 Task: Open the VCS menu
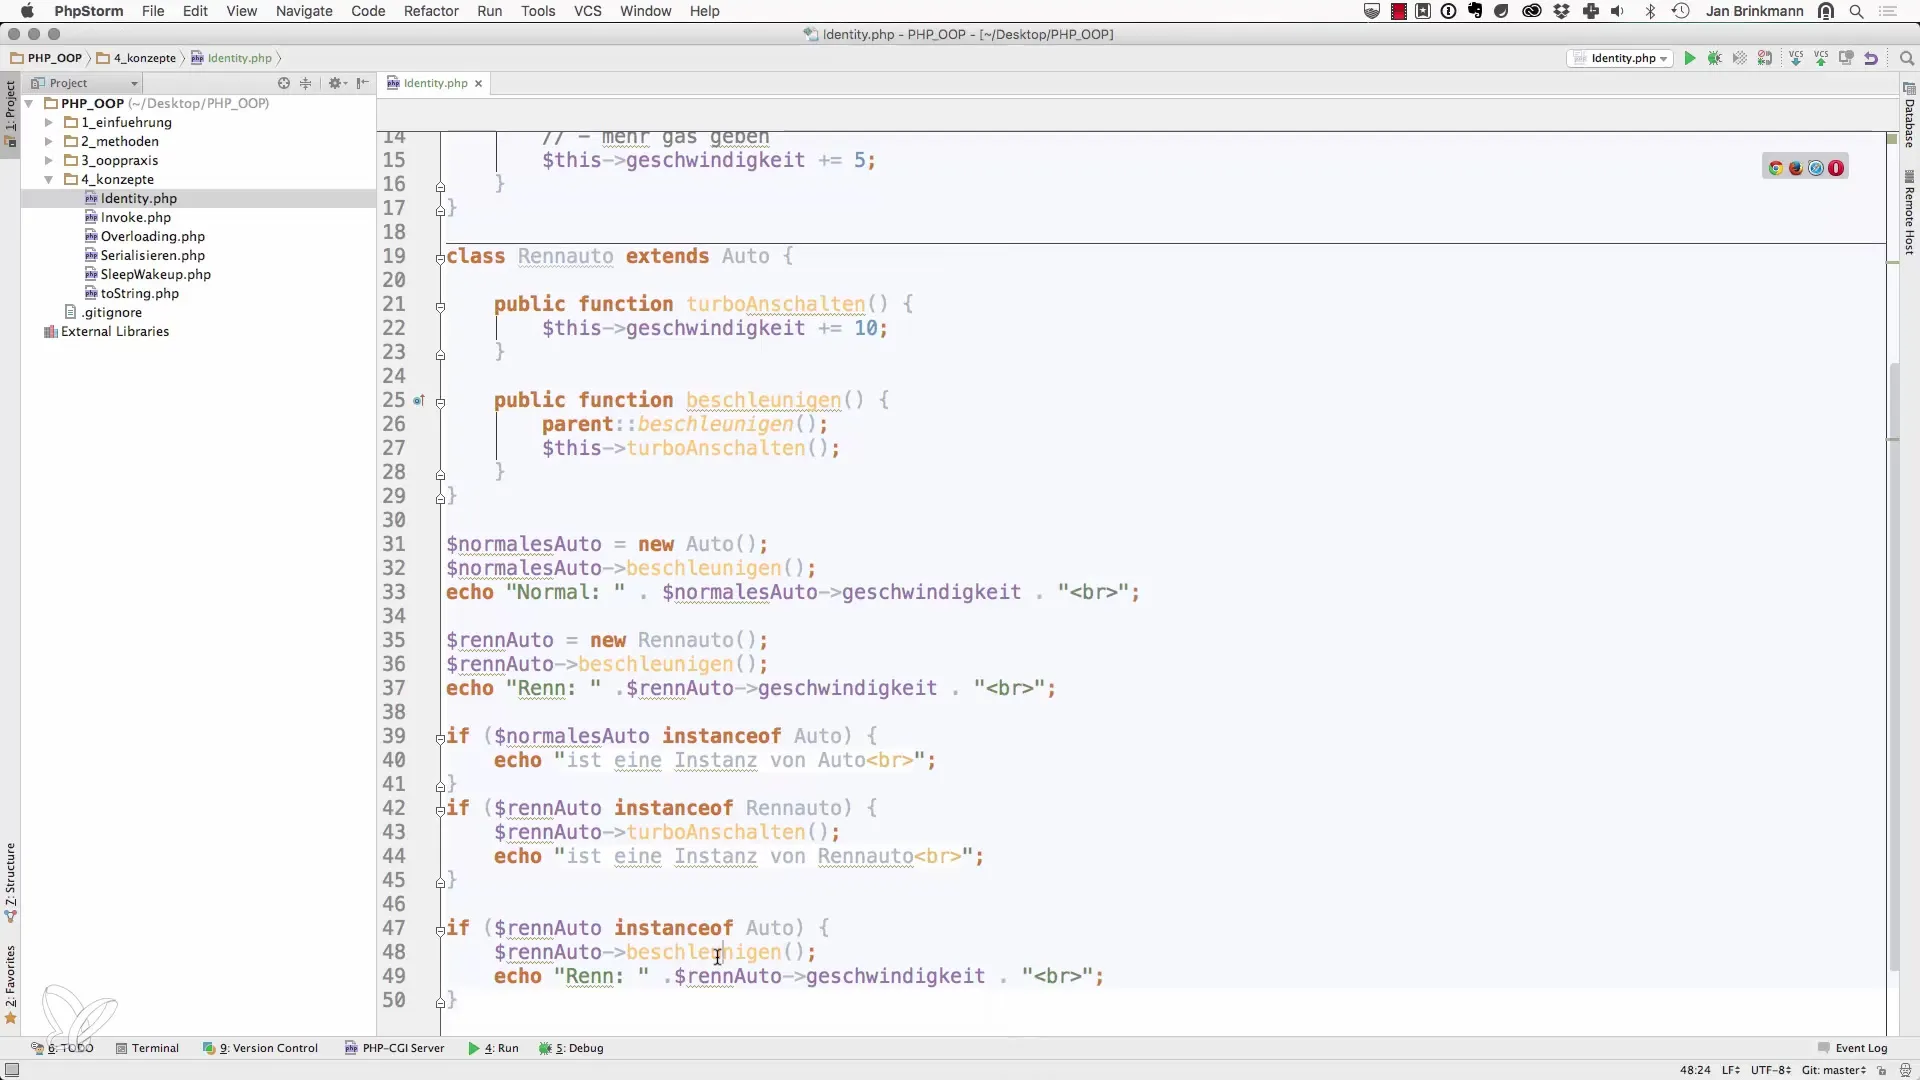coord(588,11)
